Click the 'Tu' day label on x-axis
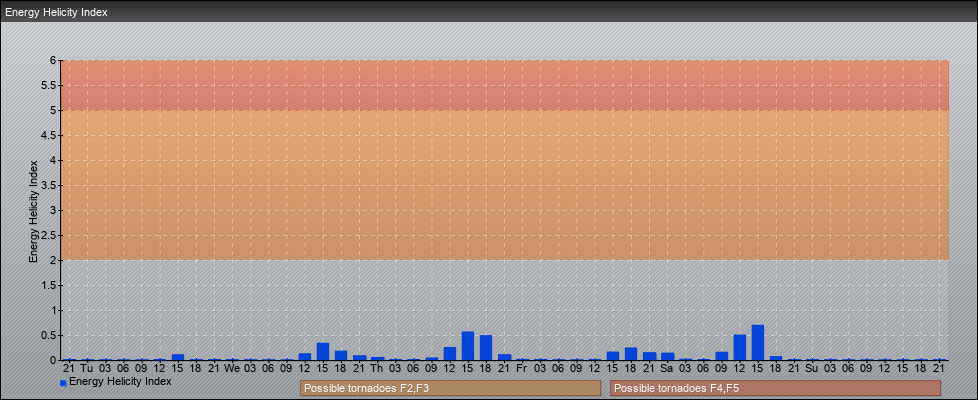 coord(87,369)
